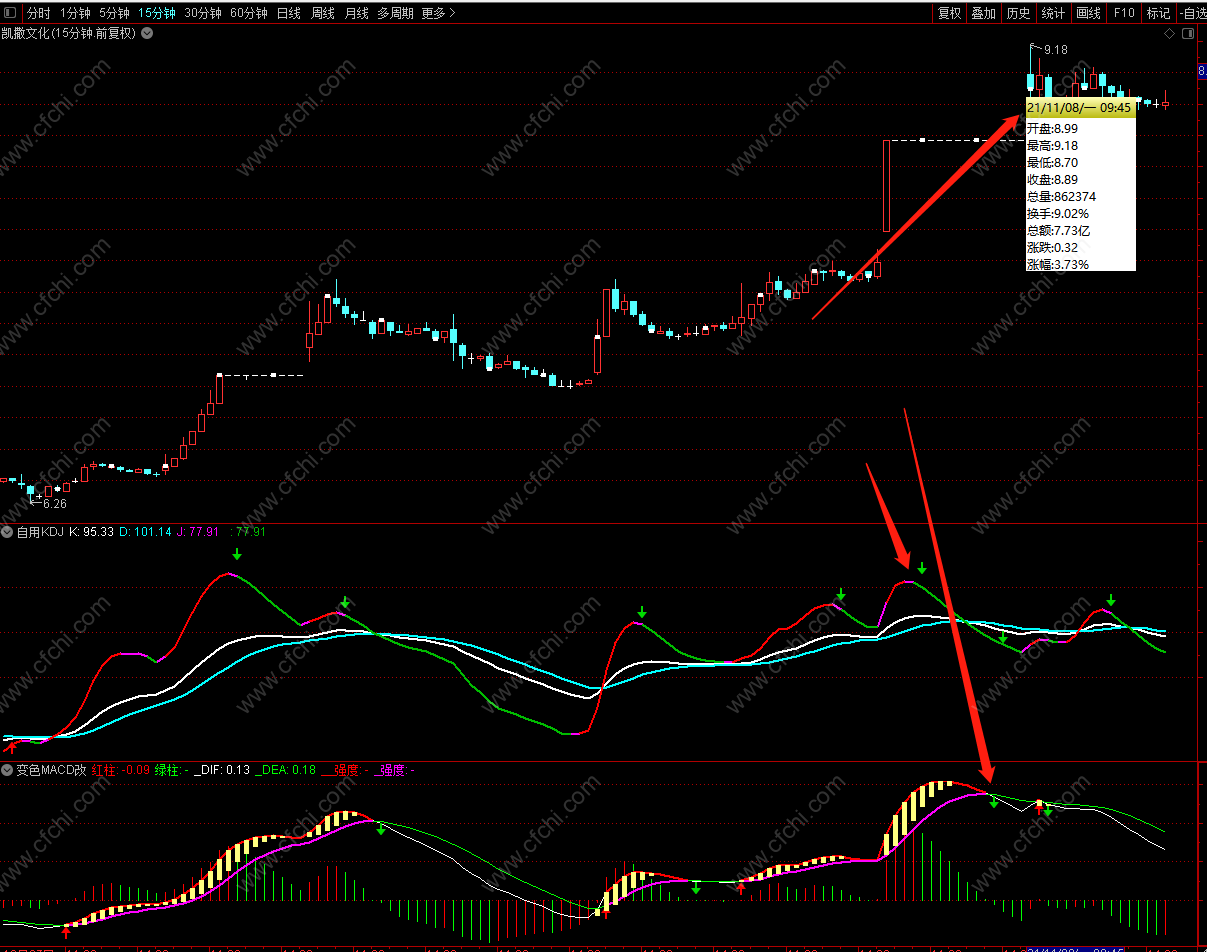Click the 9.18 high price label
Screen dimensions: 1207x952
[x=1055, y=49]
